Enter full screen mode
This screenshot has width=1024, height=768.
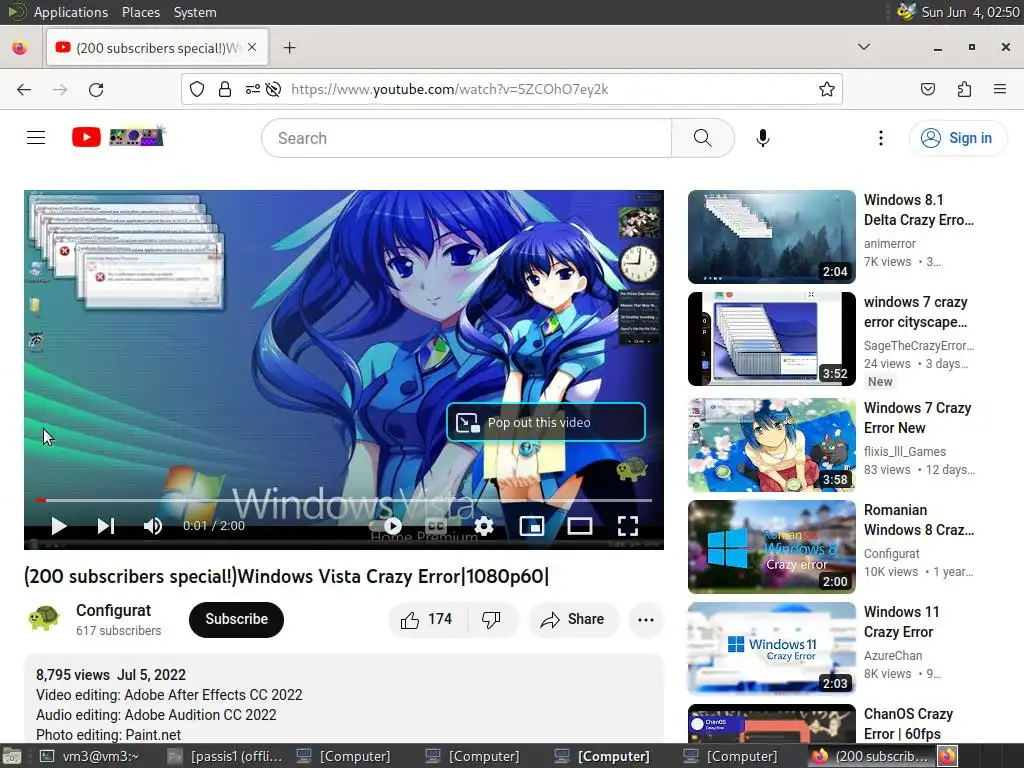(628, 526)
